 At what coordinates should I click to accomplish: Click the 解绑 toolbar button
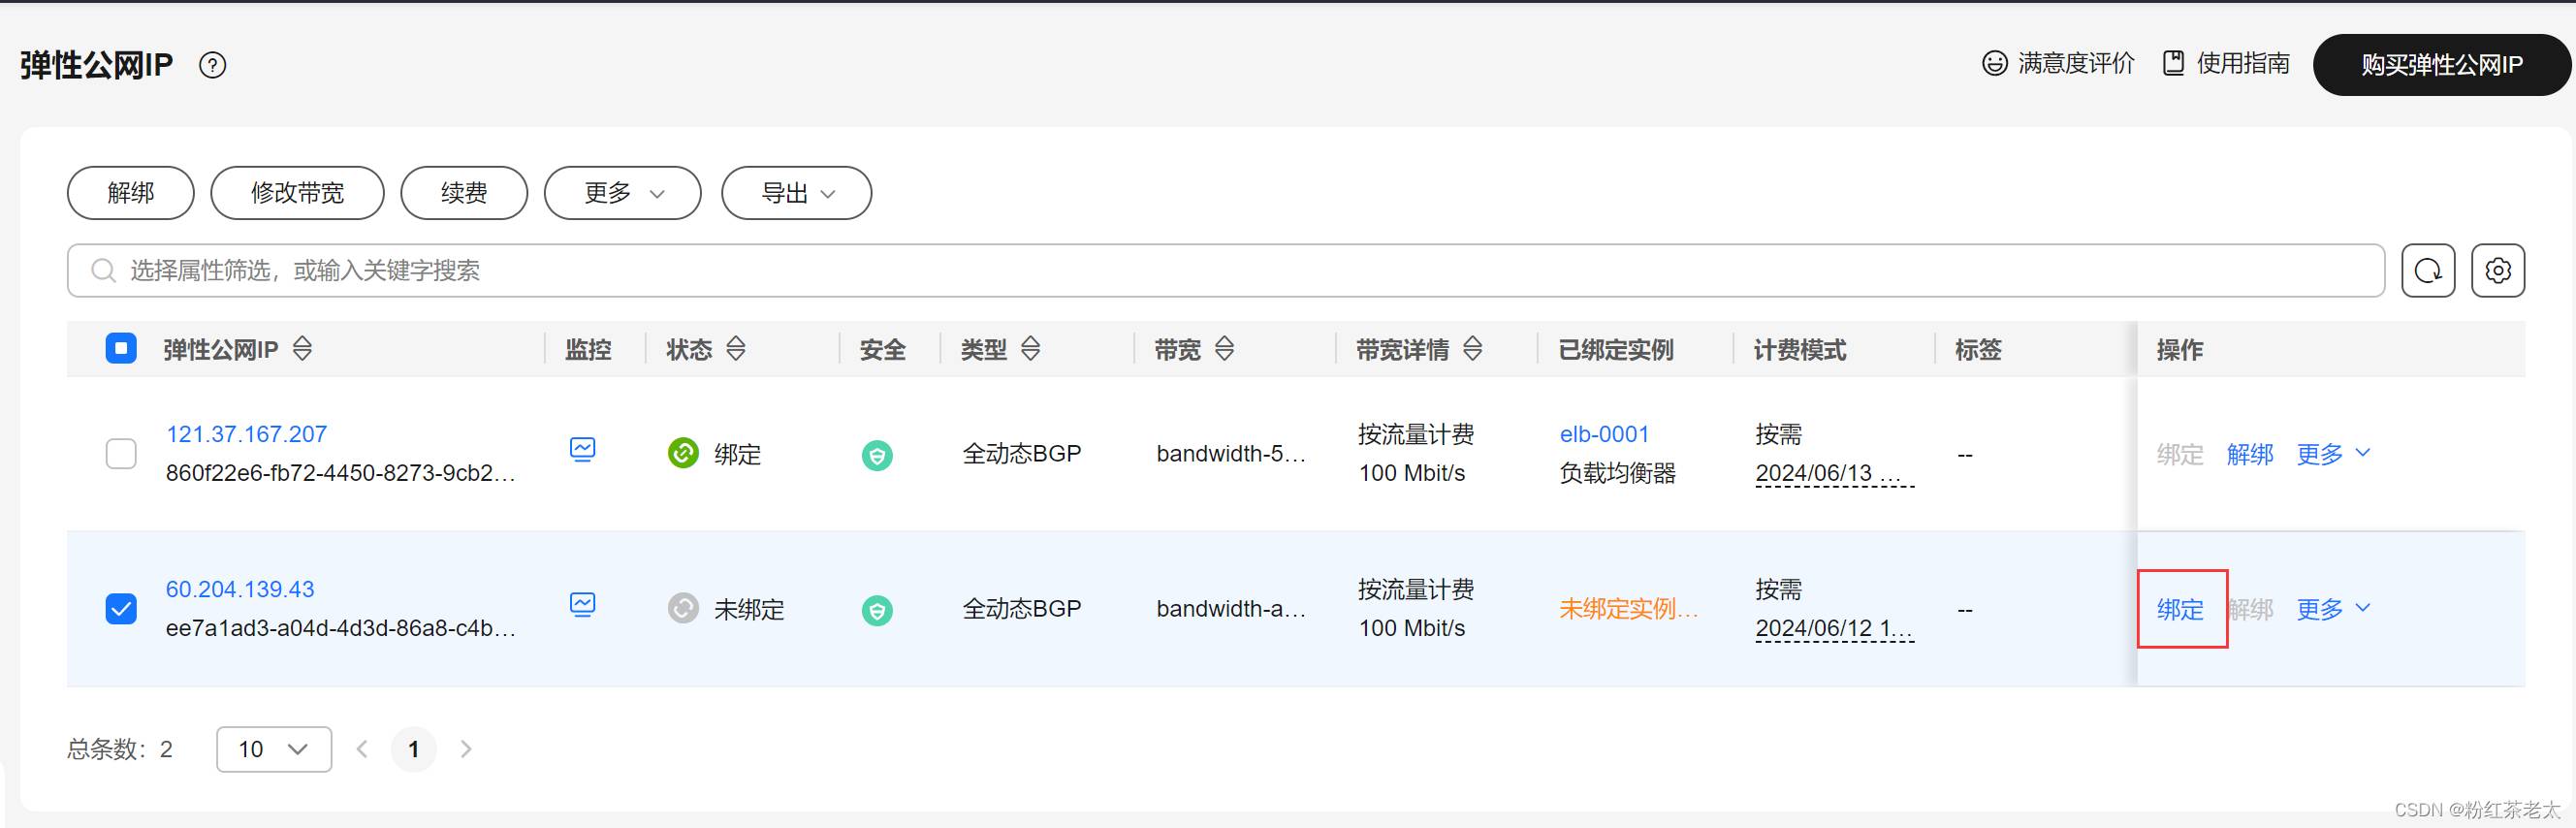tap(131, 193)
